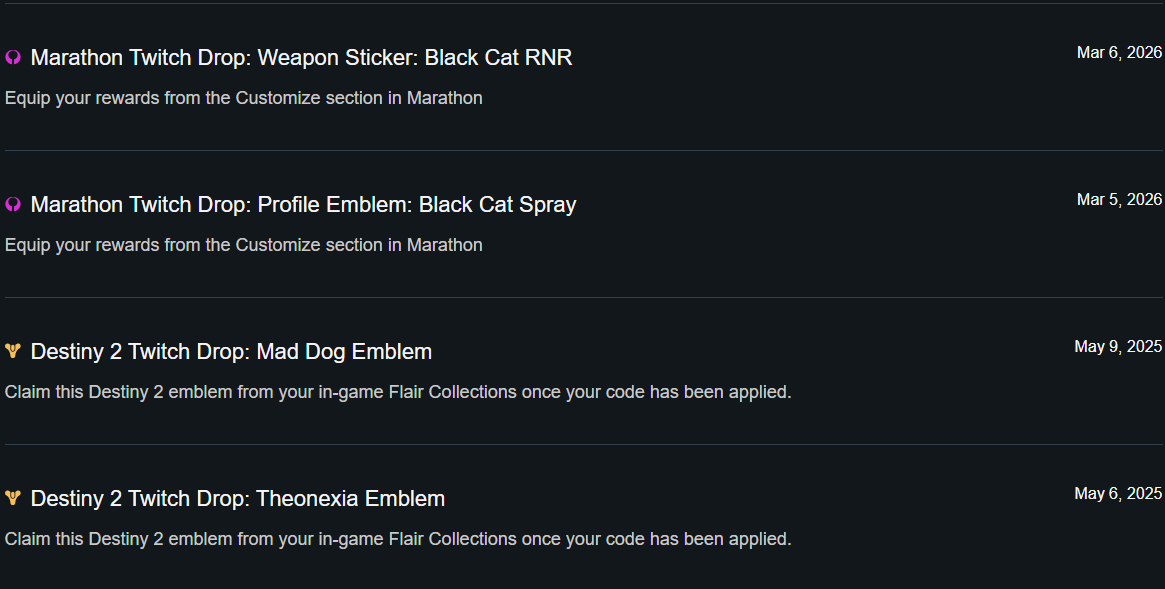Click the Mar 6, 2026 date
Viewport: 1165px width, 589px height.
click(1119, 53)
